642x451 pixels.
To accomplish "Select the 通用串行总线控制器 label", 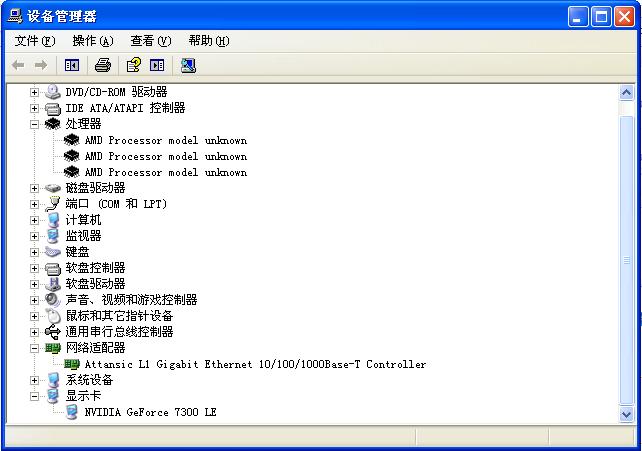I will pyautogui.click(x=119, y=332).
